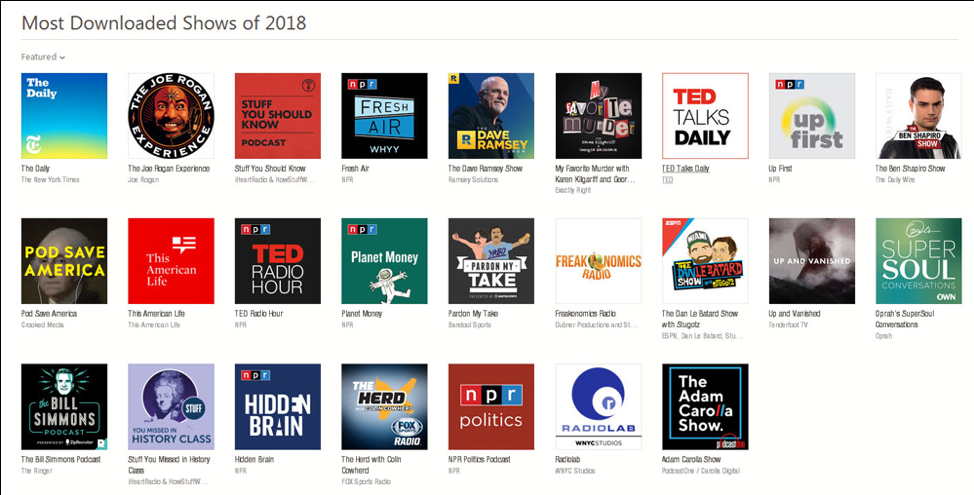This screenshot has height=495, width=974.
Task: Click 'The Daily' title link
Action: pos(35,168)
